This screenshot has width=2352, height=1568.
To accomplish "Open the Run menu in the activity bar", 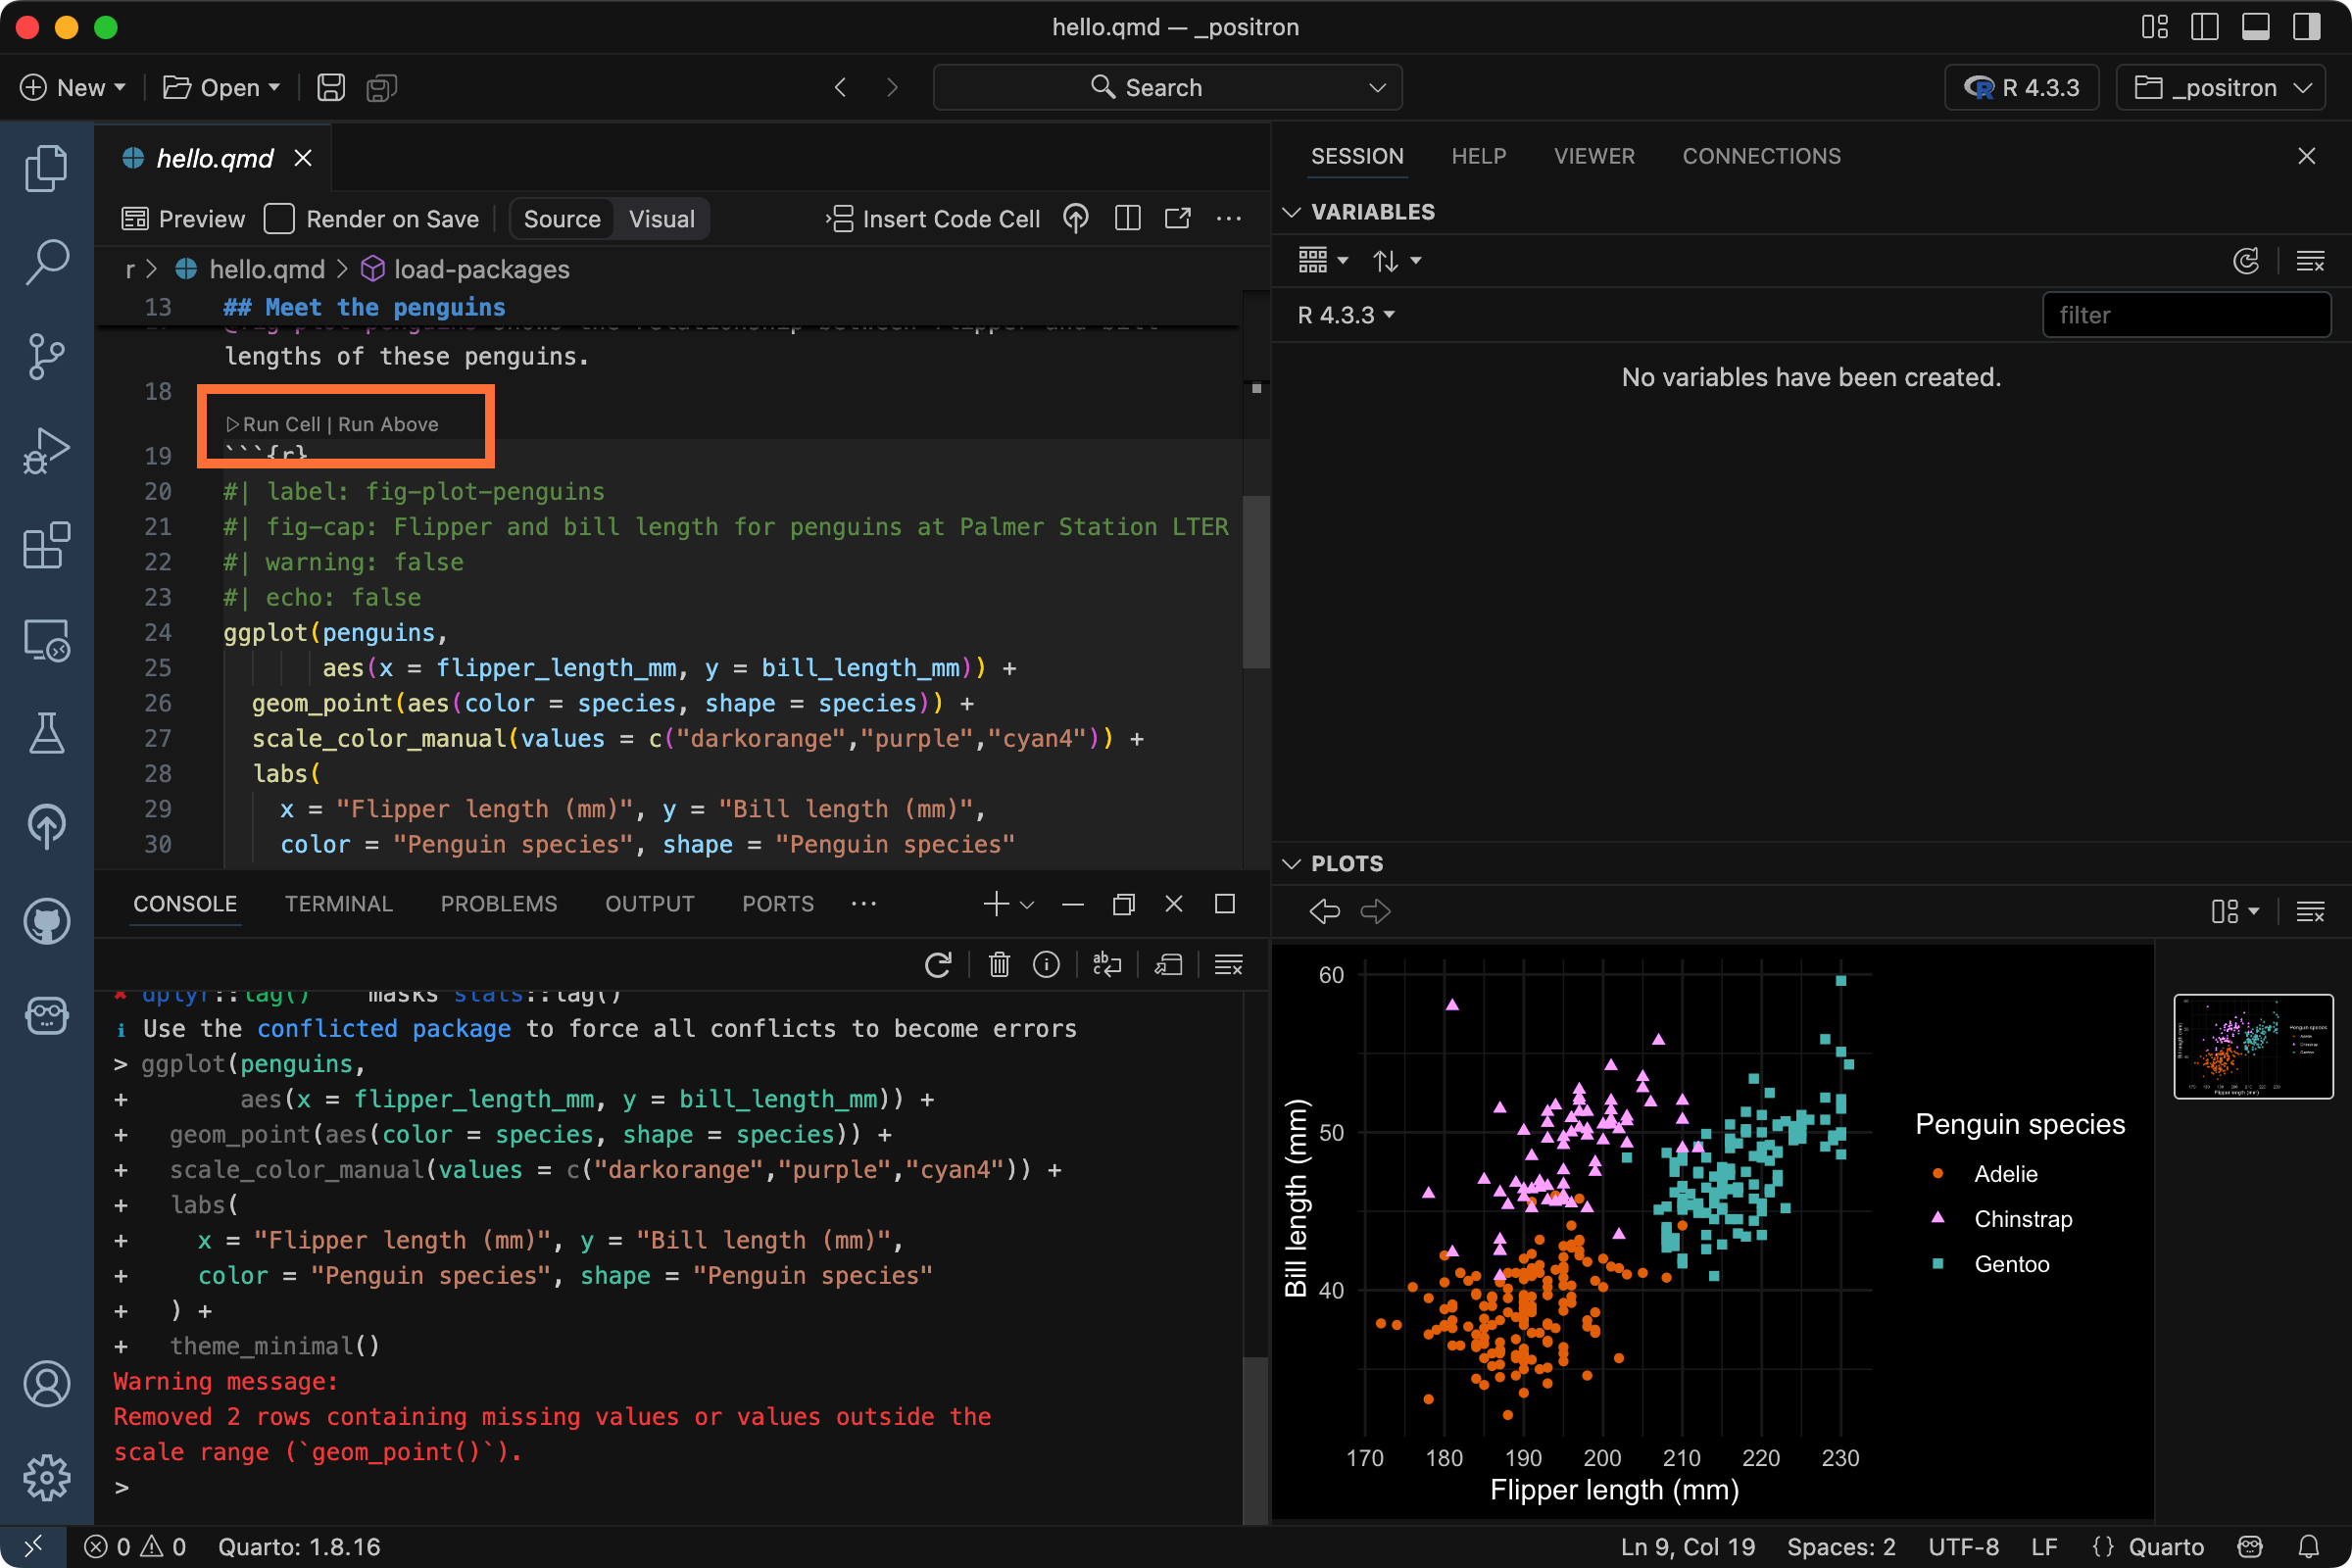I will (x=46, y=450).
